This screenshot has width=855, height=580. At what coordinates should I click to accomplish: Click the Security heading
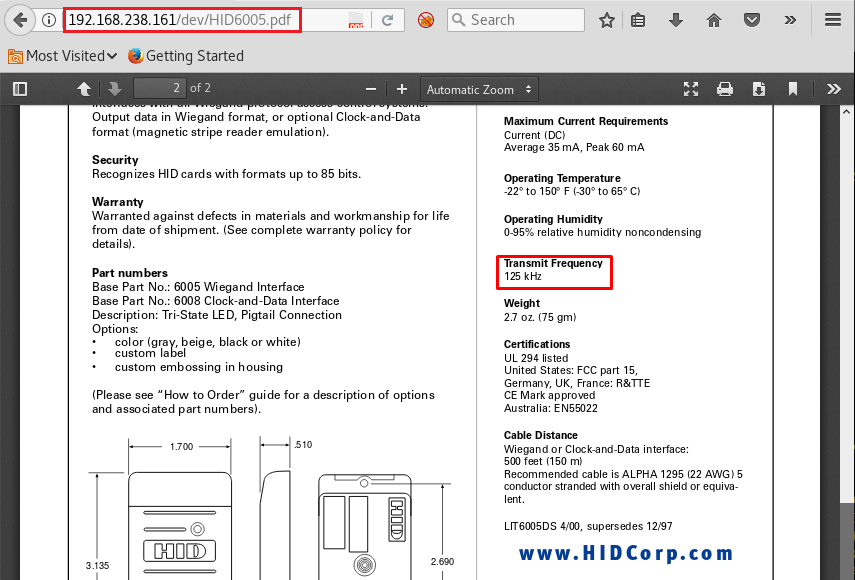point(115,160)
